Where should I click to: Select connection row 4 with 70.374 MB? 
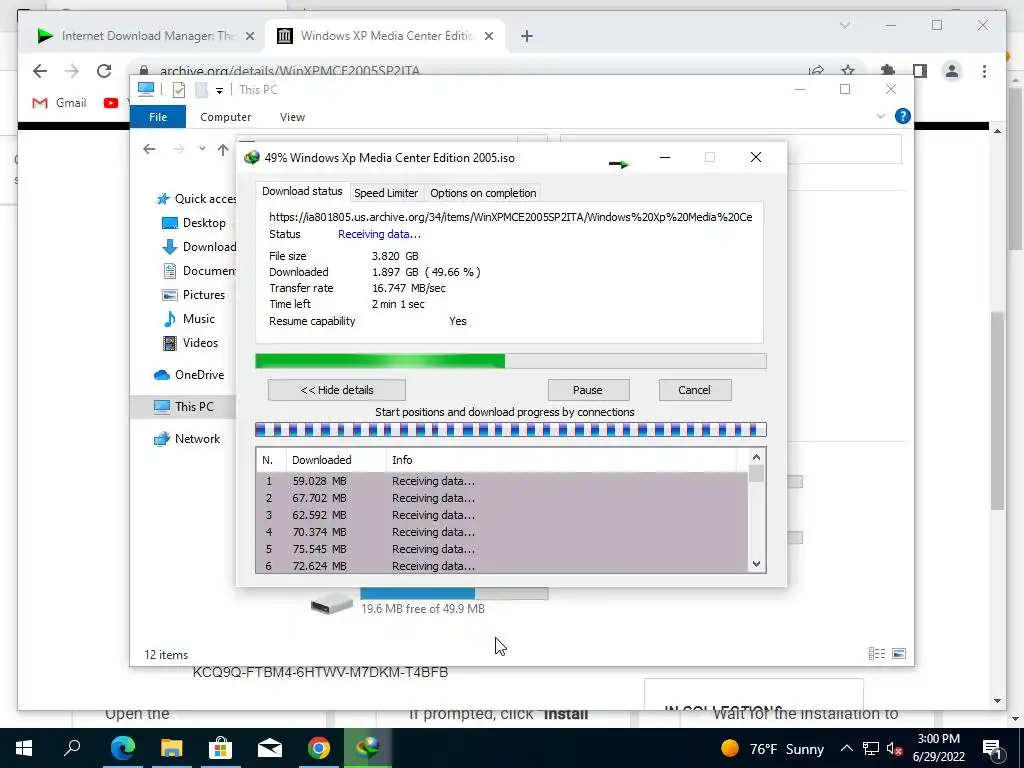(502, 532)
